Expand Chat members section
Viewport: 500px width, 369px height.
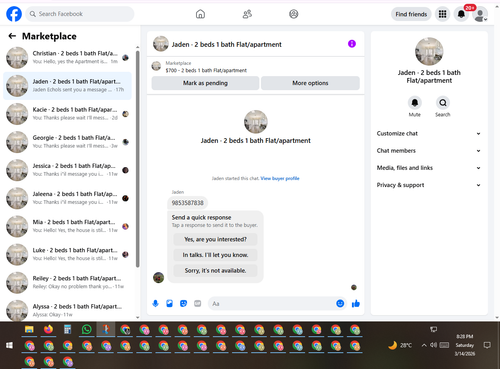click(x=429, y=151)
